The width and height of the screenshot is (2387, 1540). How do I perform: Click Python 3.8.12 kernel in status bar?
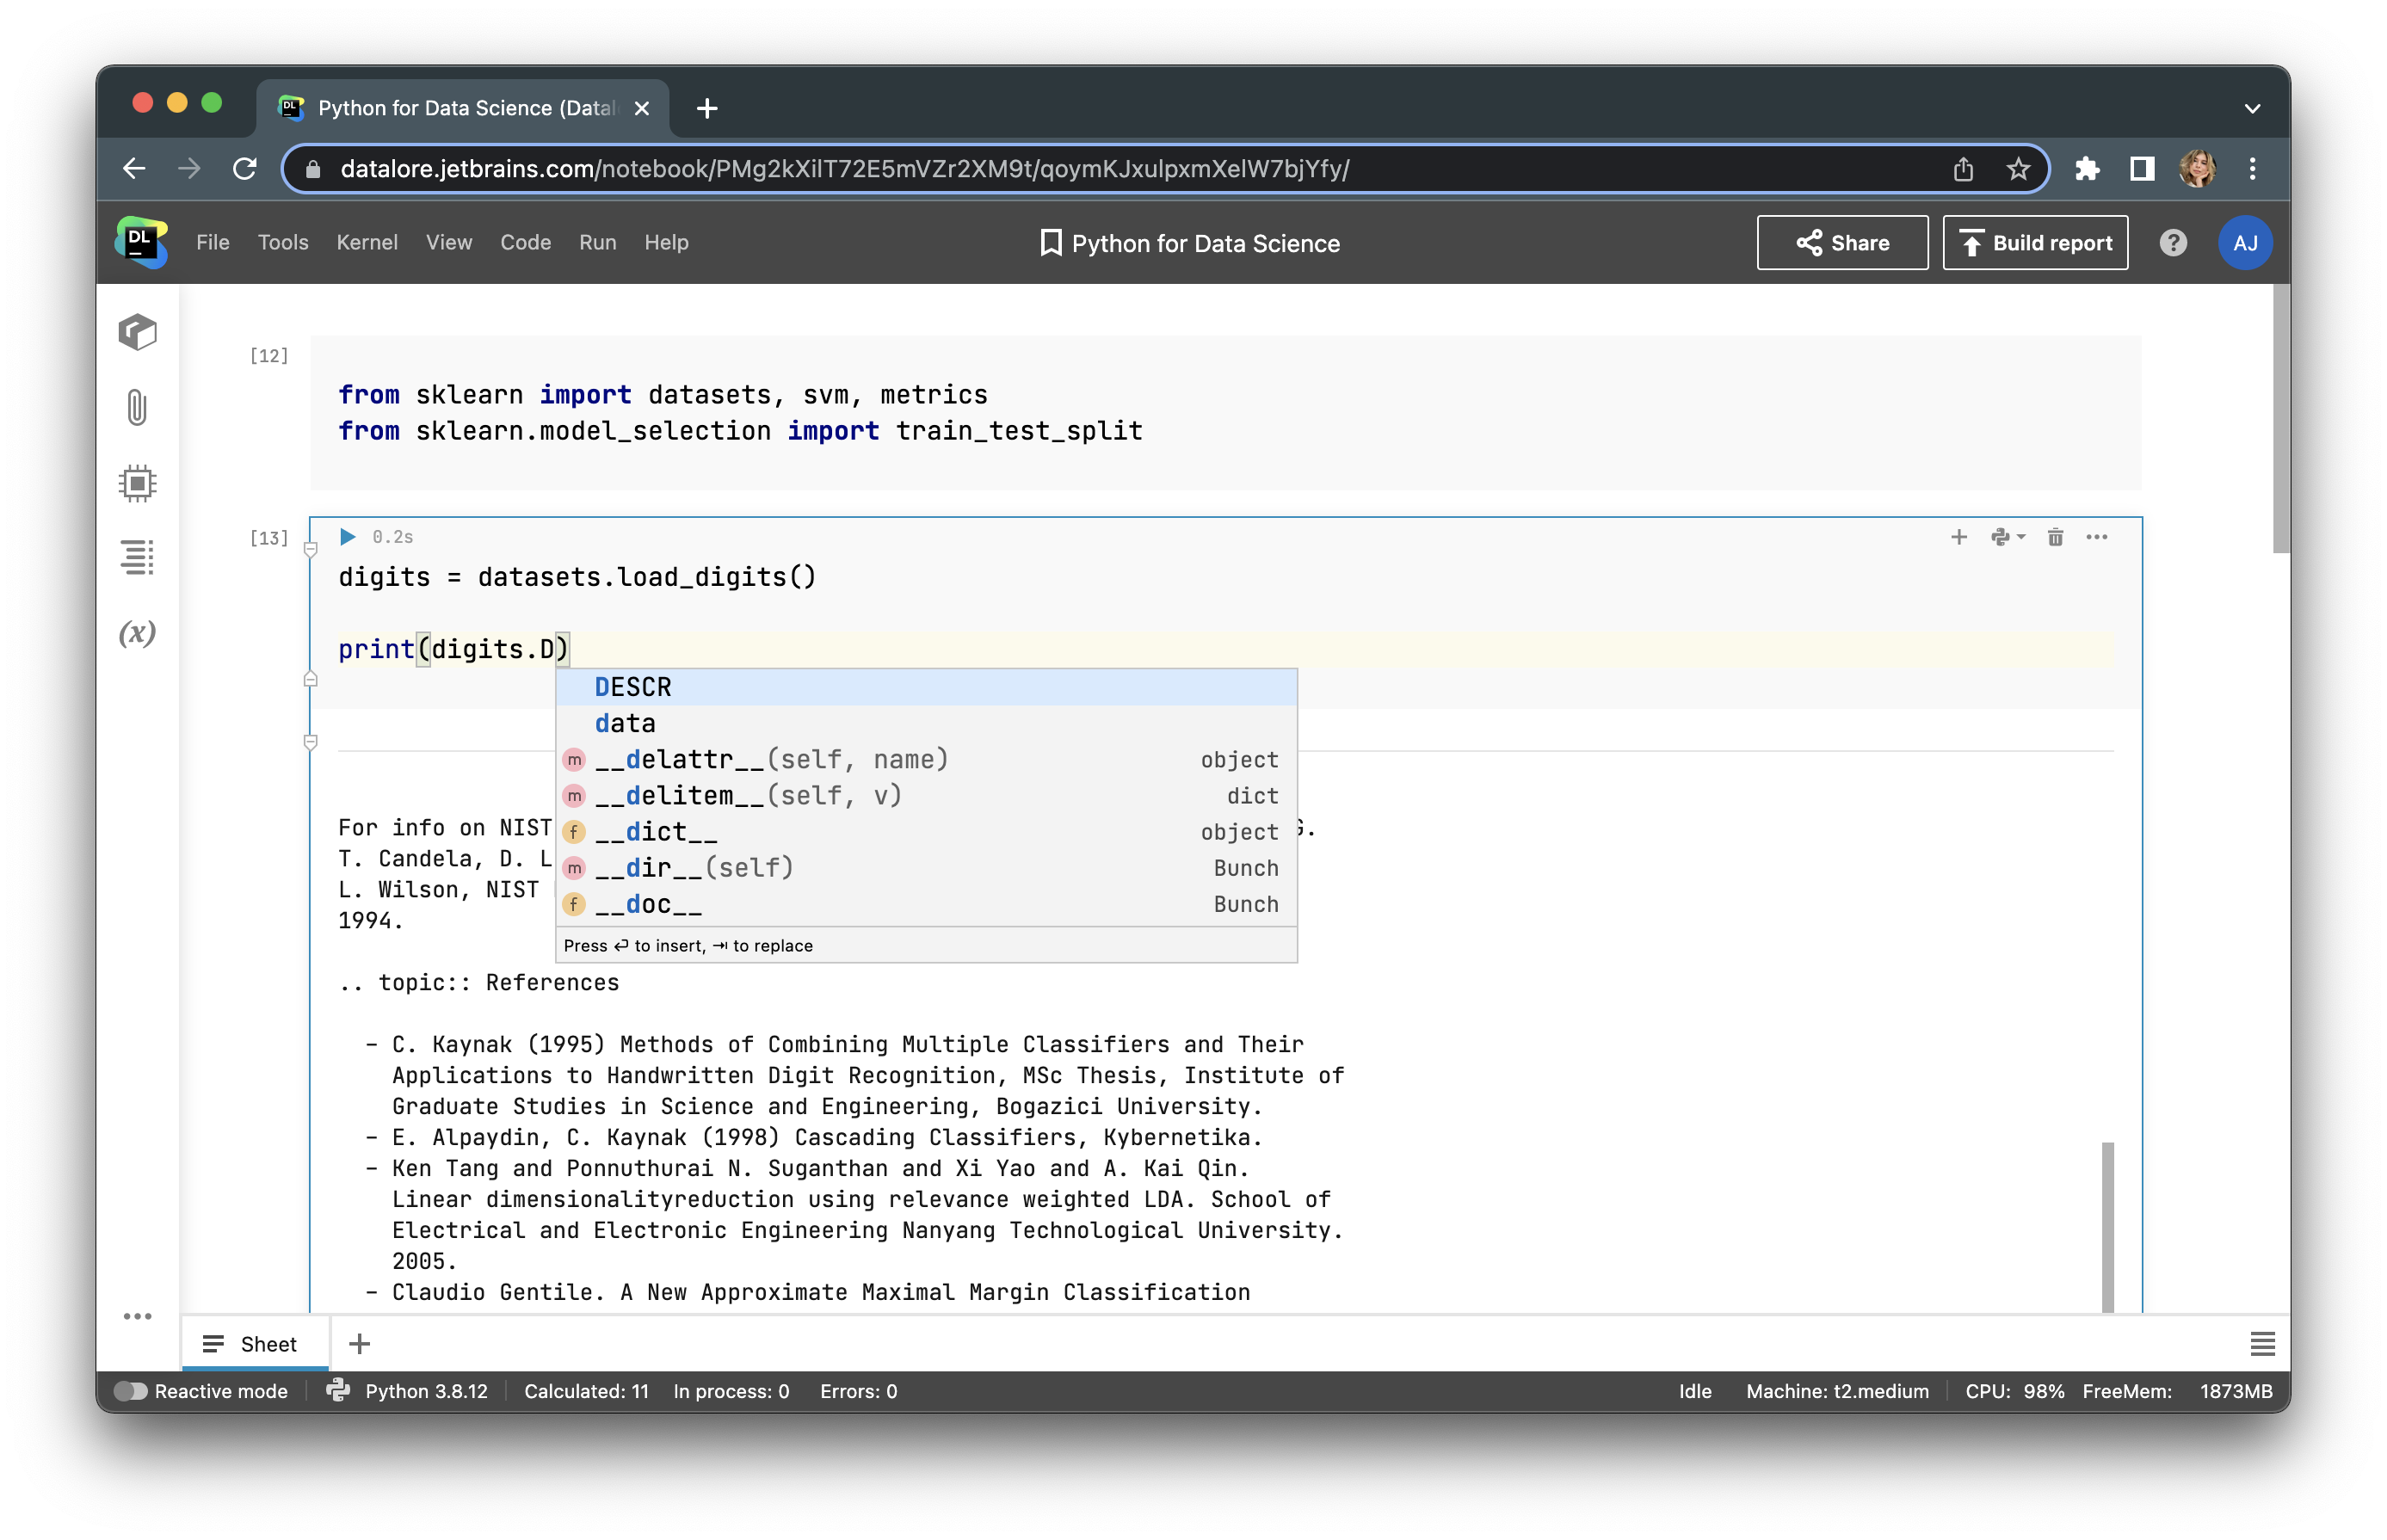click(426, 1391)
